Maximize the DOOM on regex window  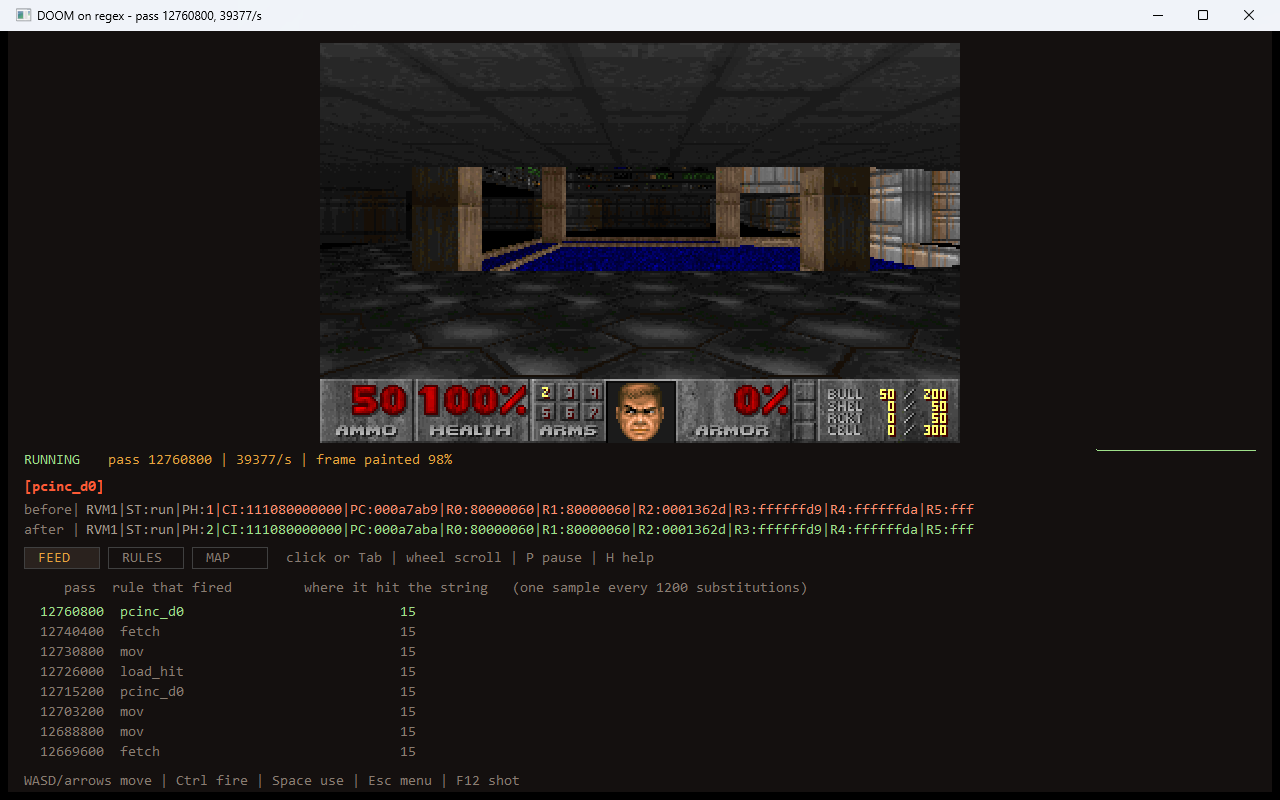coord(1203,15)
